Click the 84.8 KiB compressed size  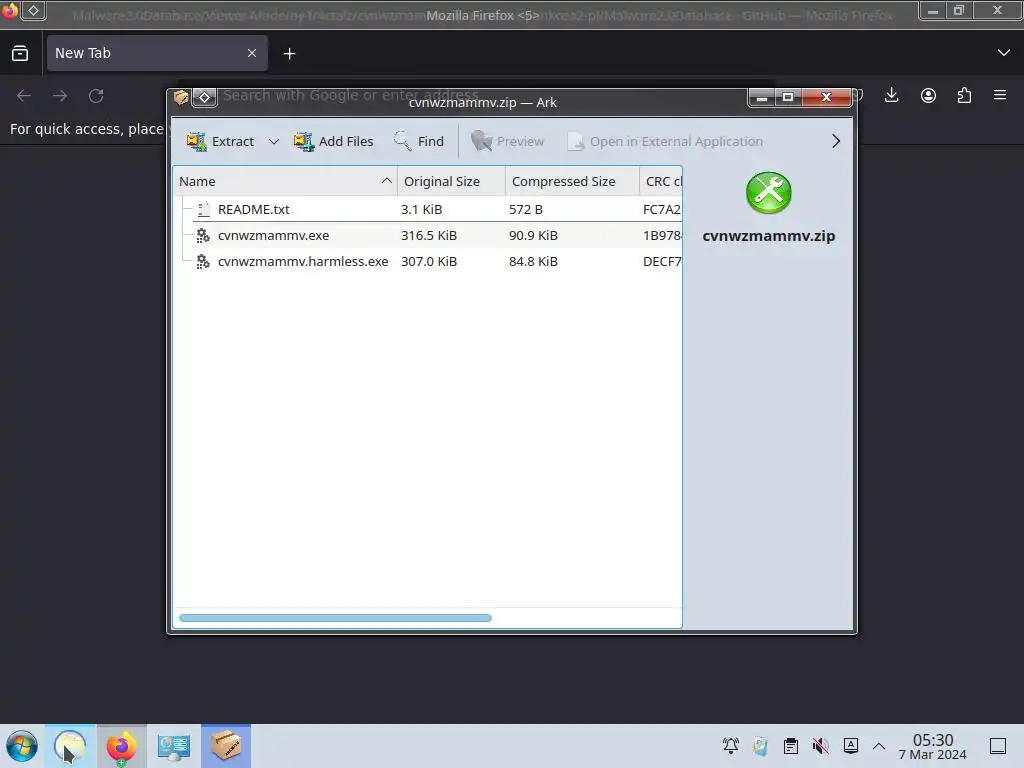click(x=533, y=261)
